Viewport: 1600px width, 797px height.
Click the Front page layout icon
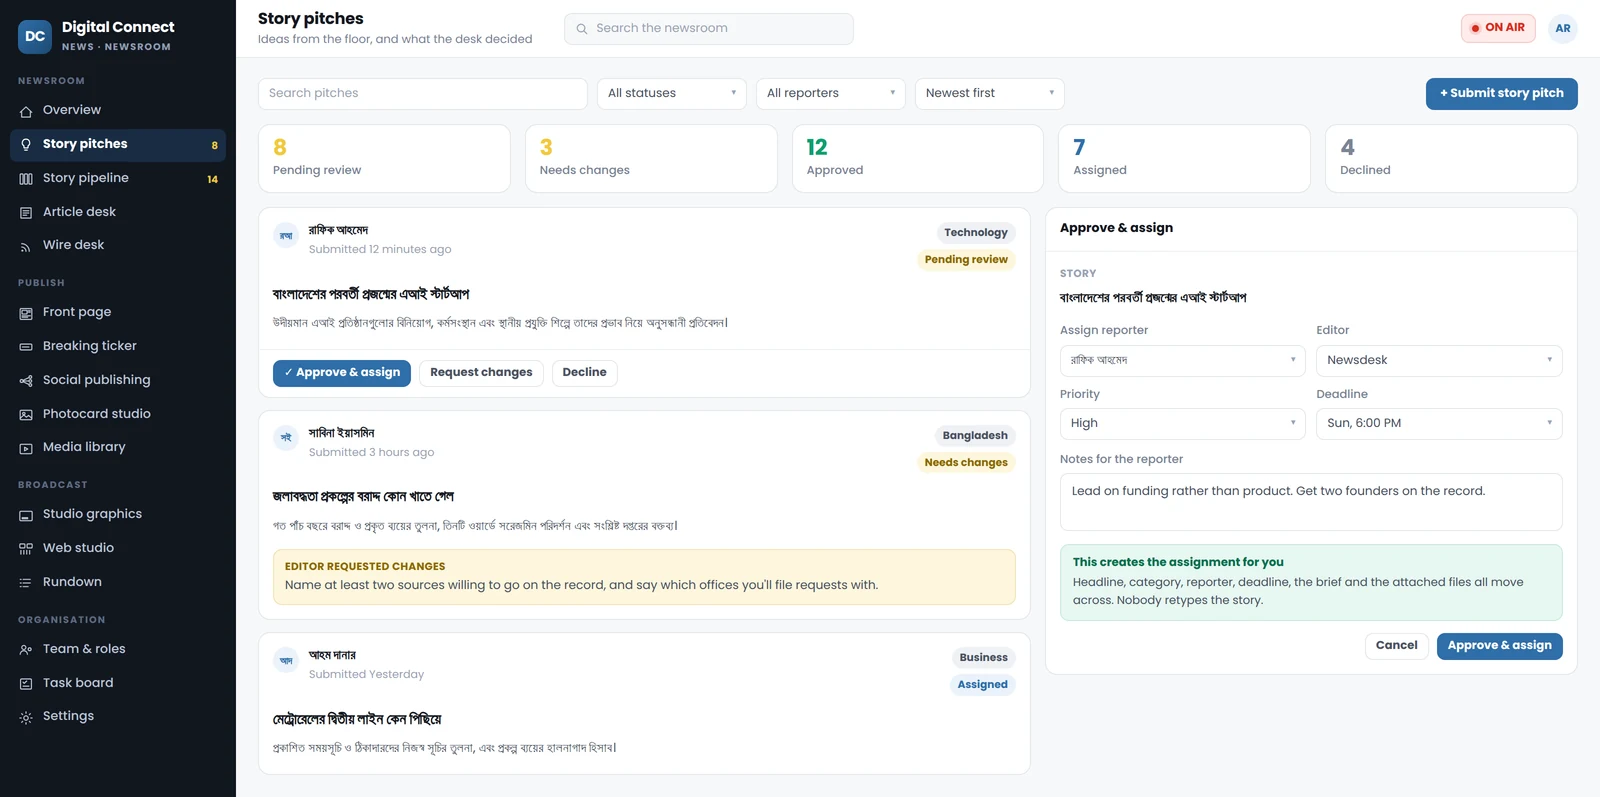pyautogui.click(x=26, y=313)
